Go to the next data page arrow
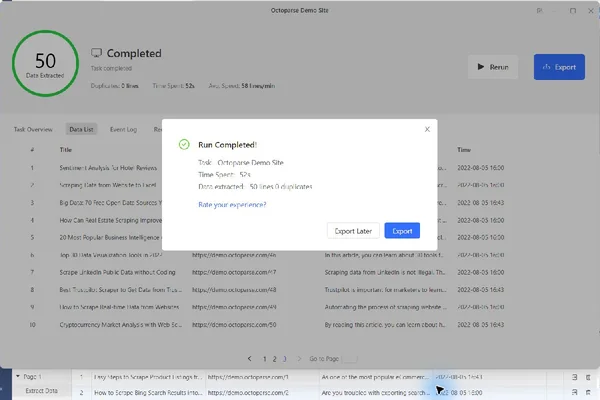 [x=299, y=359]
